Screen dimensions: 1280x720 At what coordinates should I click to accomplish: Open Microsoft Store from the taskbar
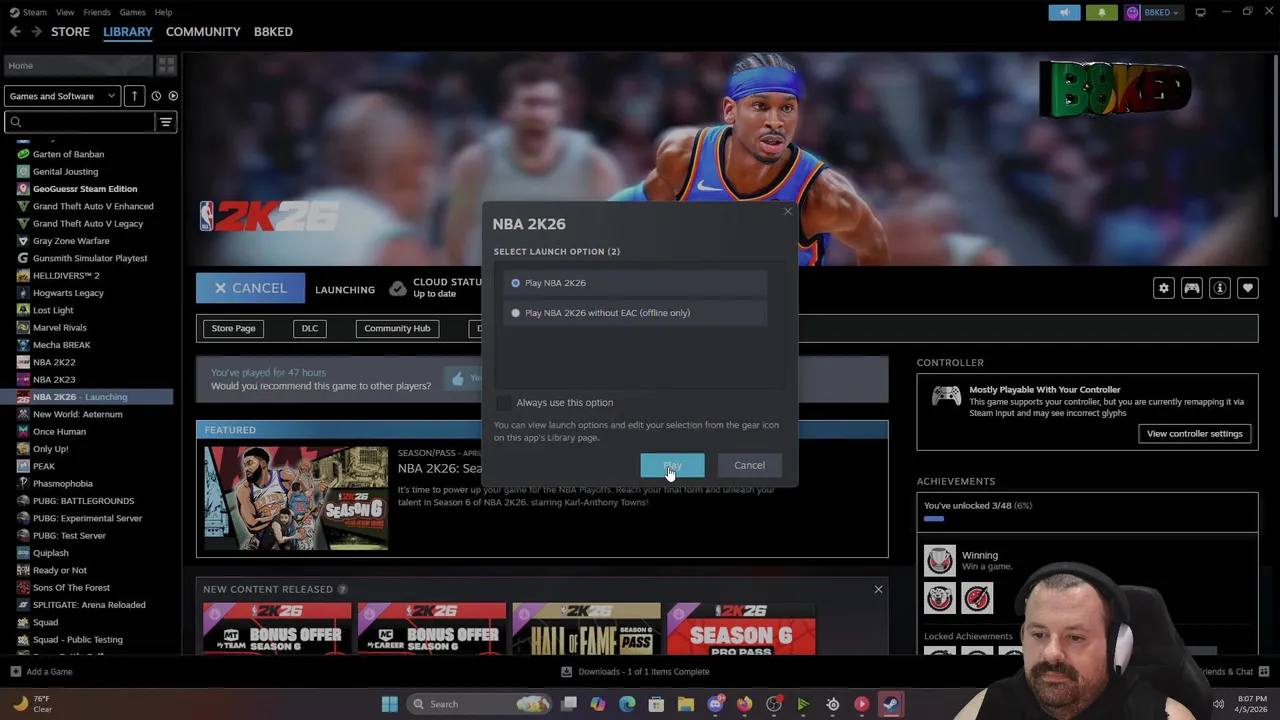[x=656, y=704]
